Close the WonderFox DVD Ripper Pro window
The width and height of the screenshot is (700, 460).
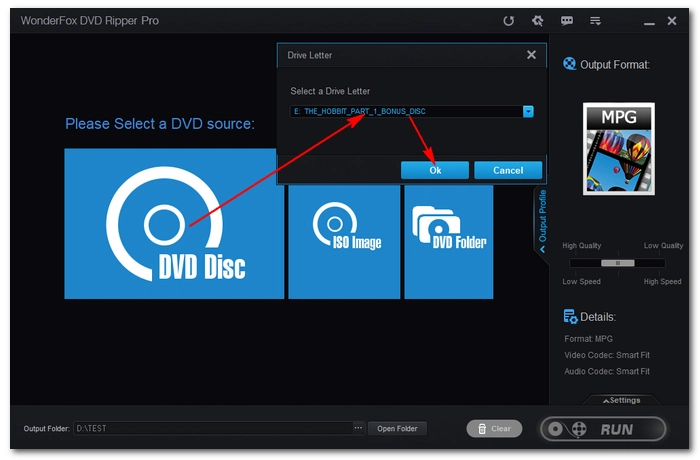[x=672, y=21]
